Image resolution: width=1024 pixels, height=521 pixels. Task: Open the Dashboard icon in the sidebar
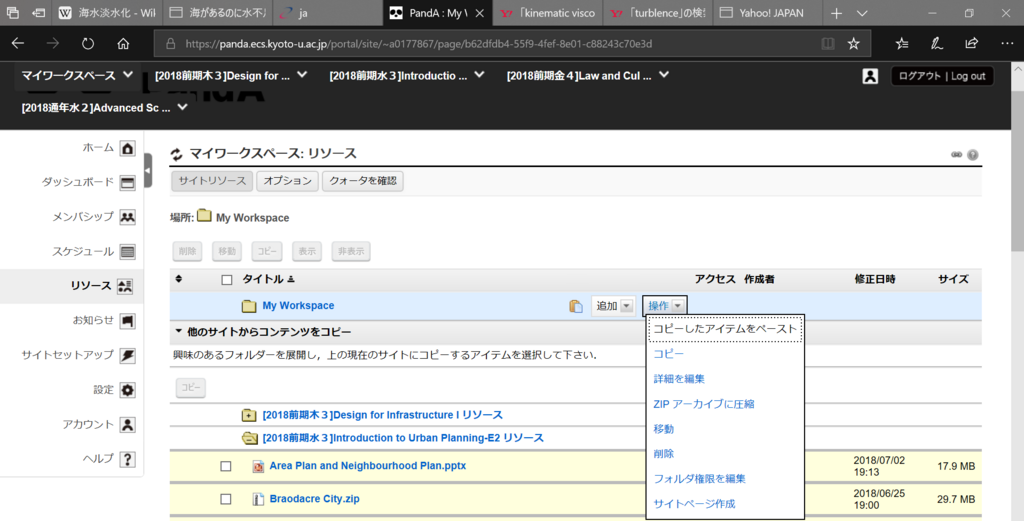127,183
